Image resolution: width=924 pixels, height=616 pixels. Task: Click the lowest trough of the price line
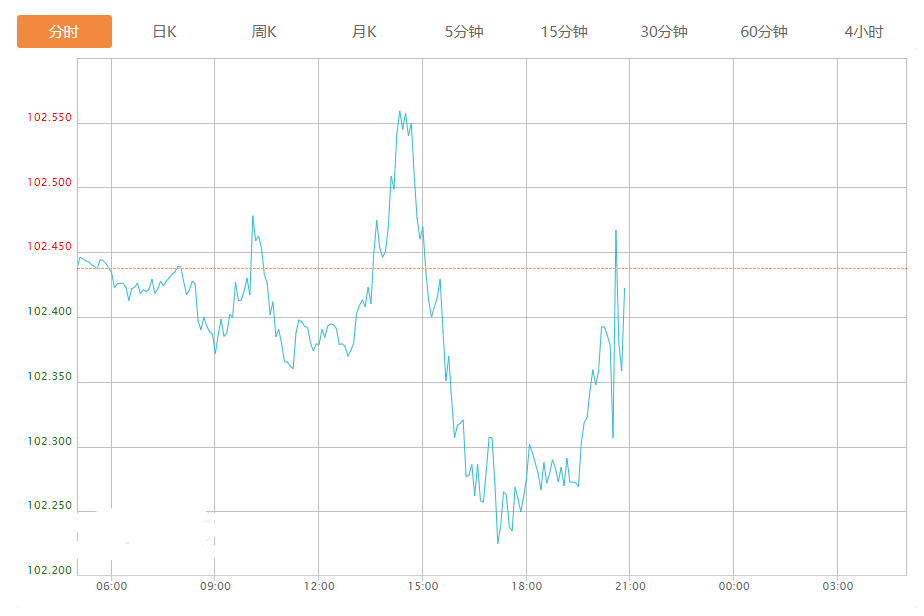tap(497, 543)
